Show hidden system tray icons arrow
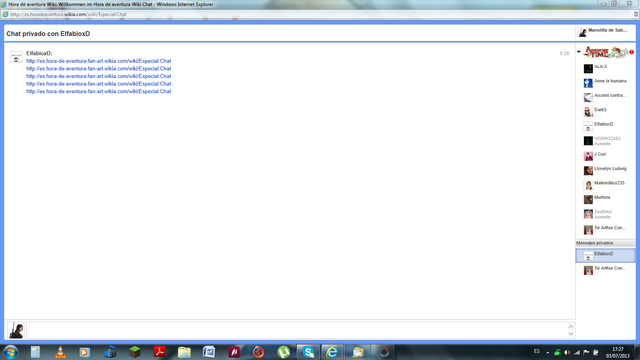 tap(547, 353)
